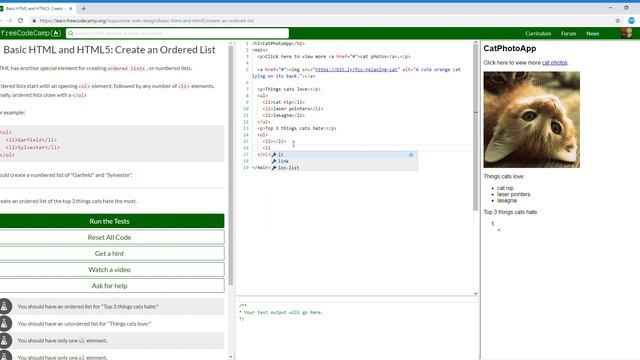Click the Run the Tests button
This screenshot has width=640, height=360.
click(x=109, y=221)
